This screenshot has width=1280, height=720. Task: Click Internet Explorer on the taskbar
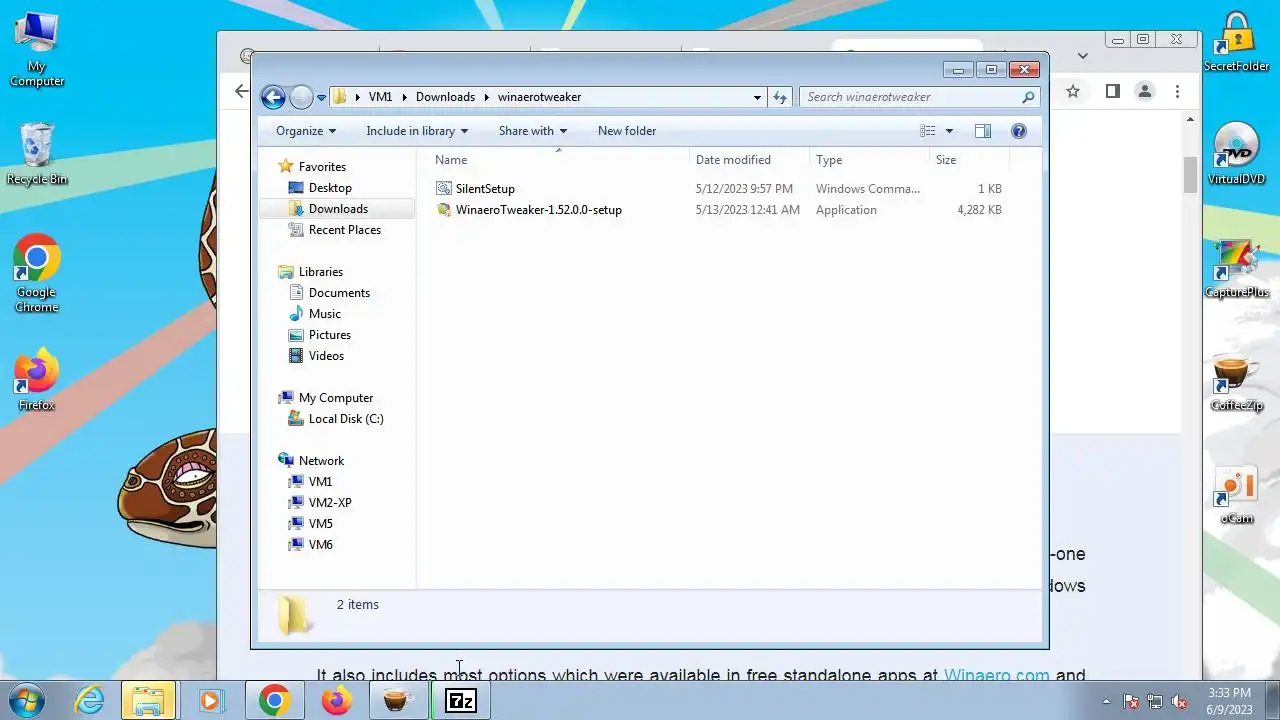click(89, 701)
